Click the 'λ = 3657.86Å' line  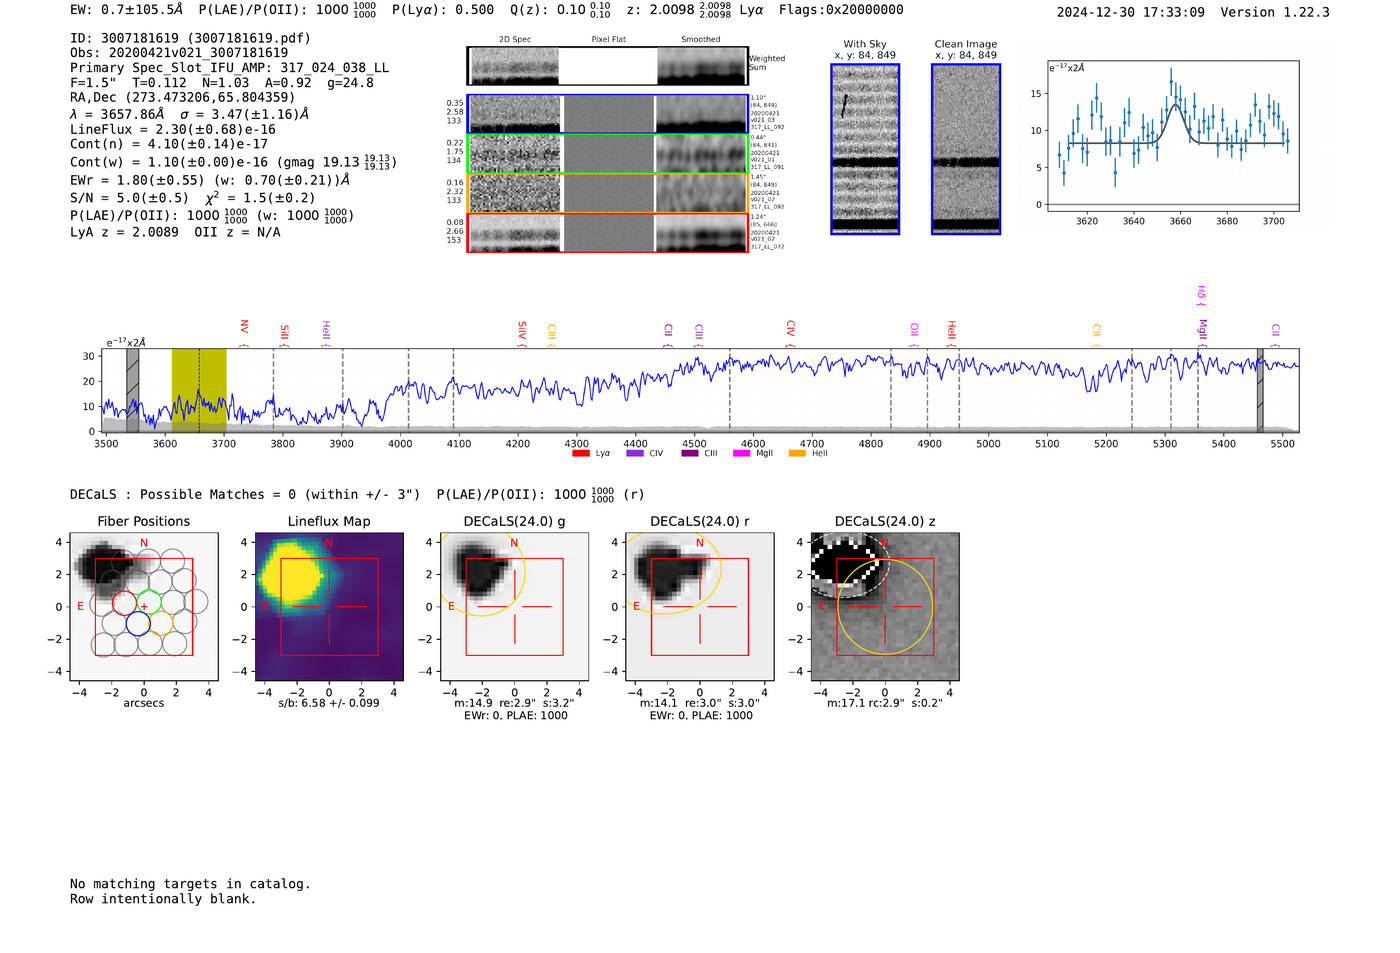pyautogui.click(x=190, y=114)
